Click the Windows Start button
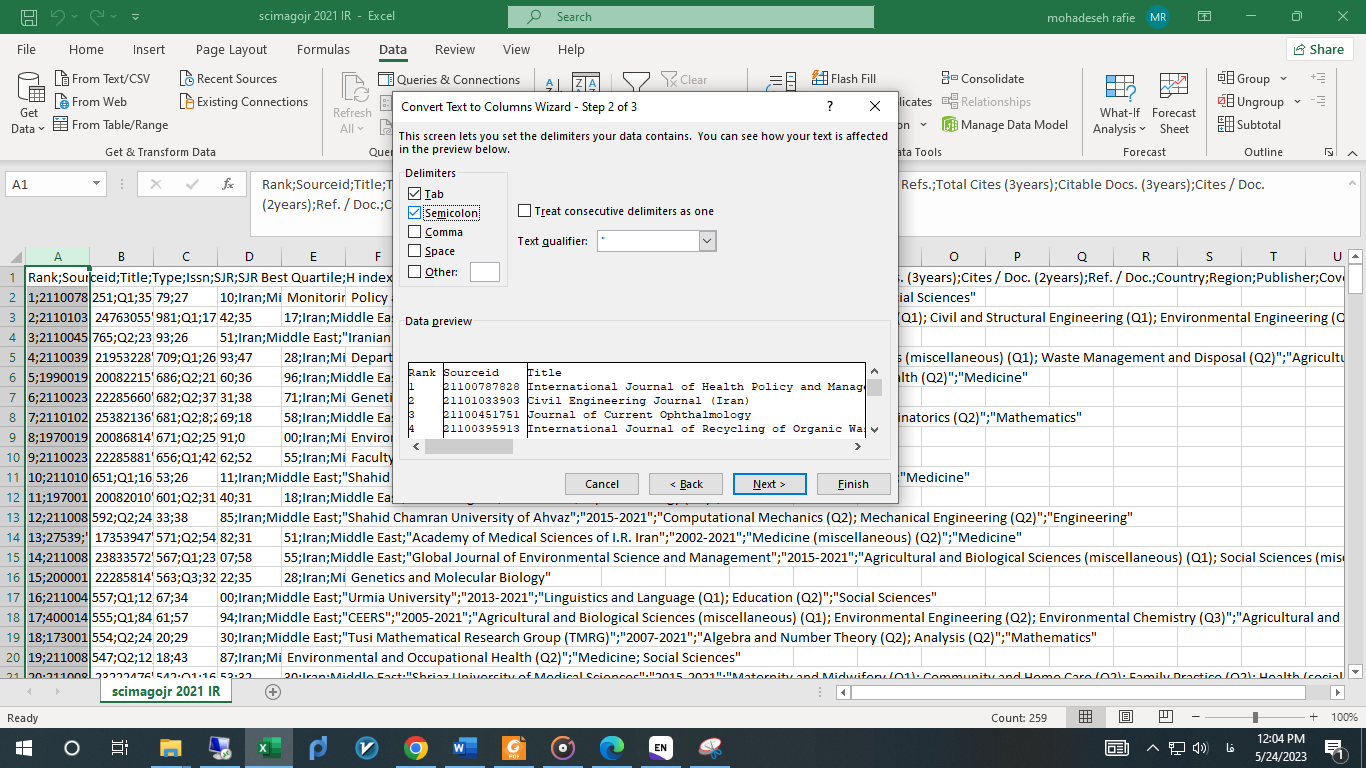 pyautogui.click(x=23, y=747)
